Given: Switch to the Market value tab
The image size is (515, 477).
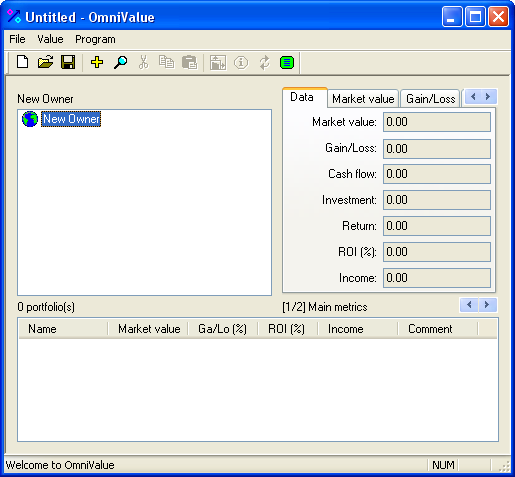Looking at the screenshot, I should point(363,99).
